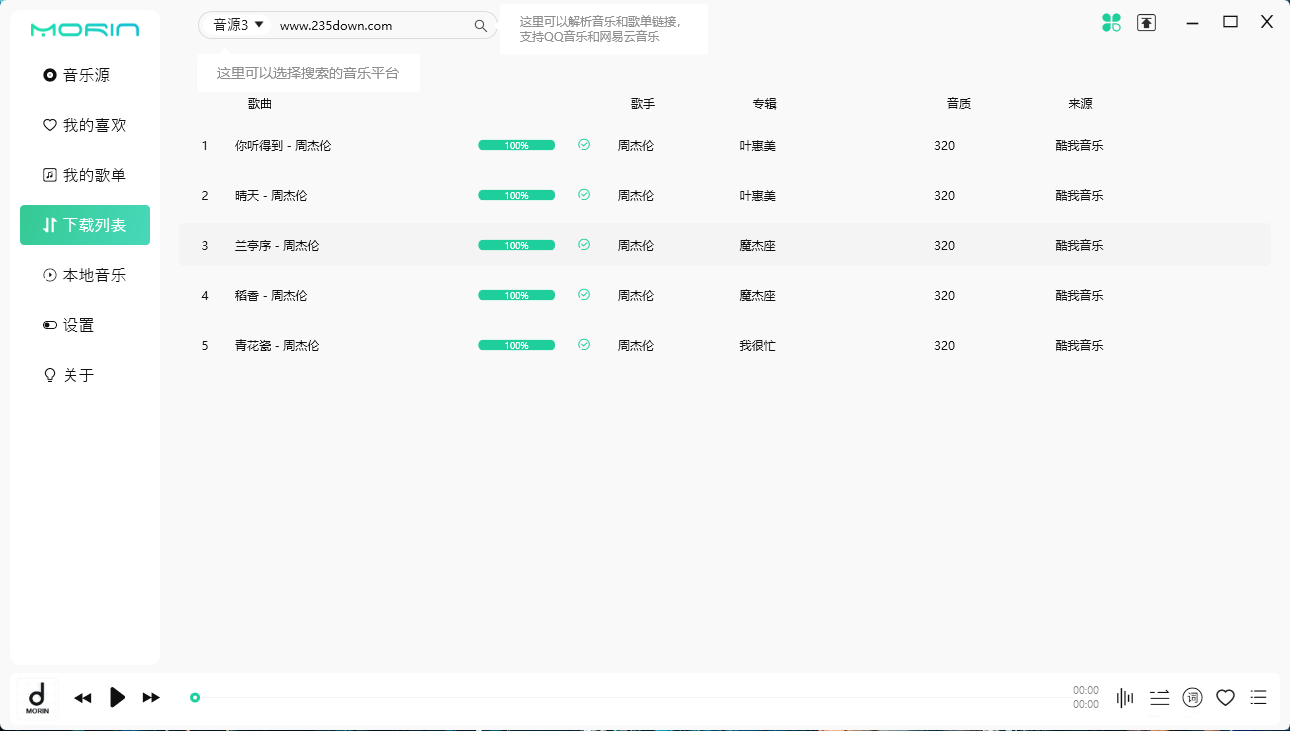Show lyrics with the 词 icon
1290x731 pixels.
(1192, 698)
